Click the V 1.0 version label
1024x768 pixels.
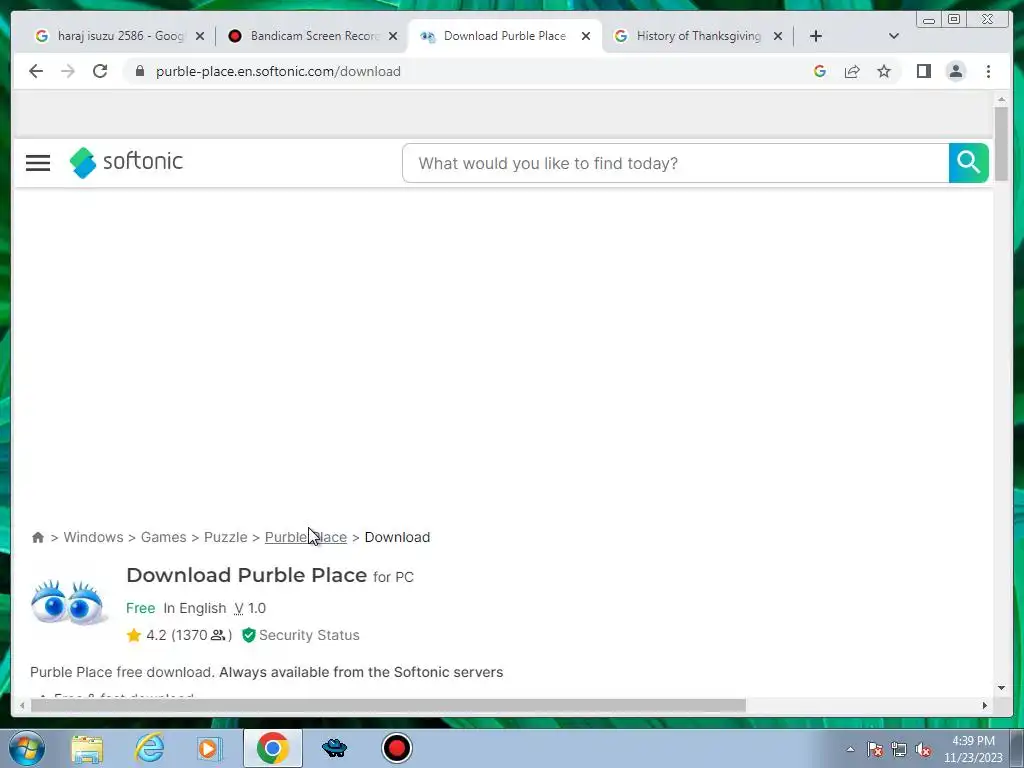250,608
